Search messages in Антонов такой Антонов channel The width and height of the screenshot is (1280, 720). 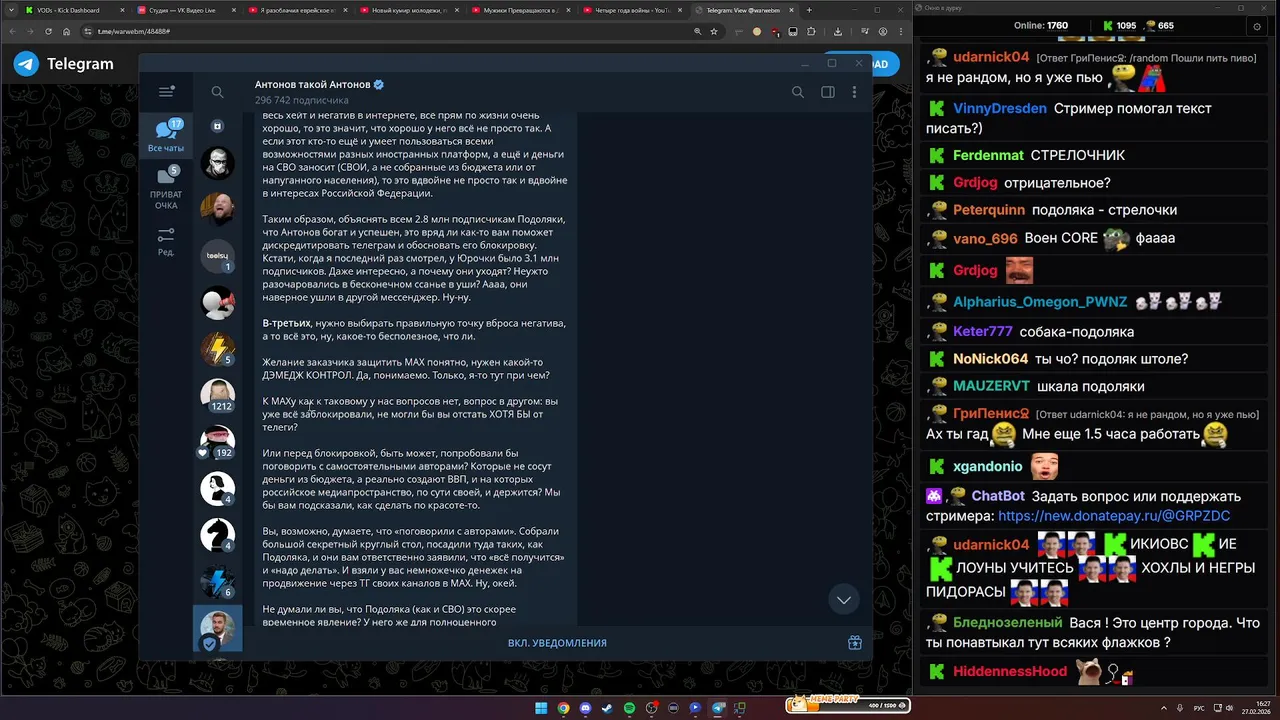798,92
